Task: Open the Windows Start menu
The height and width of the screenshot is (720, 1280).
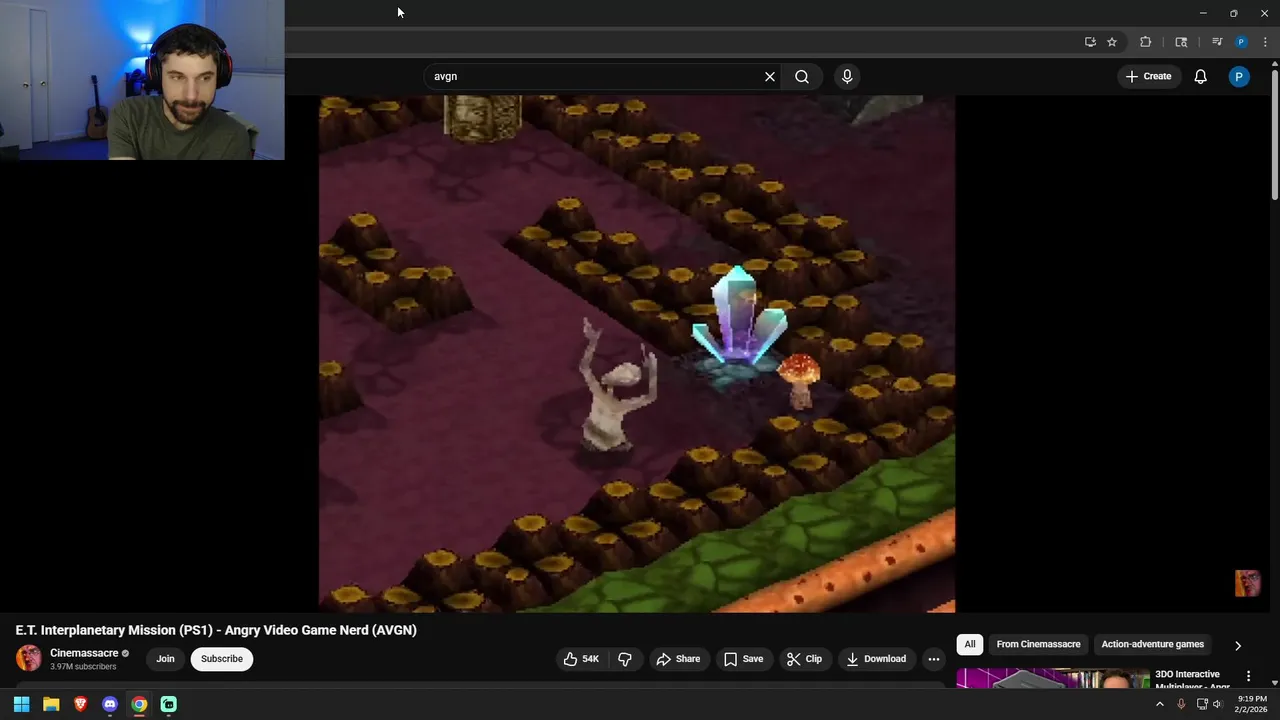Action: pos(21,704)
